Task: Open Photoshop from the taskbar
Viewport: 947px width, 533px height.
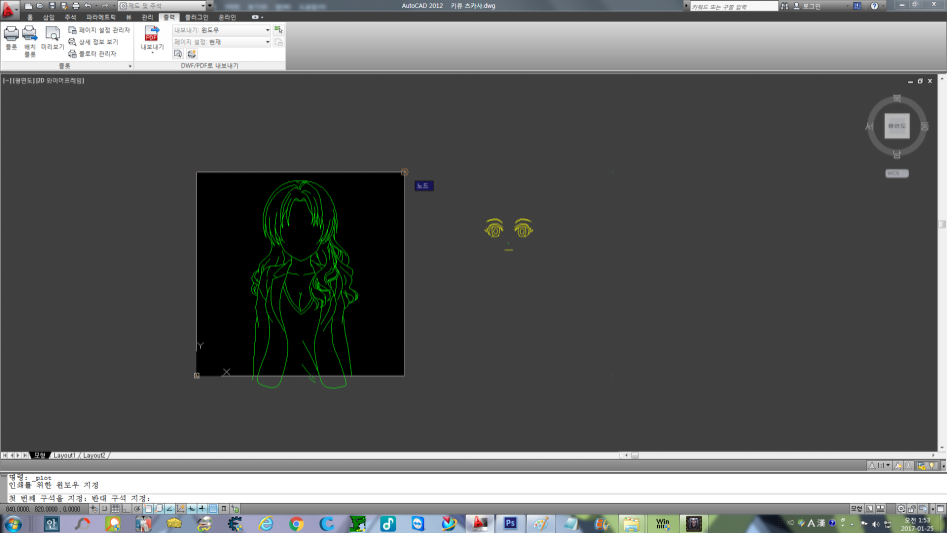Action: [x=510, y=524]
